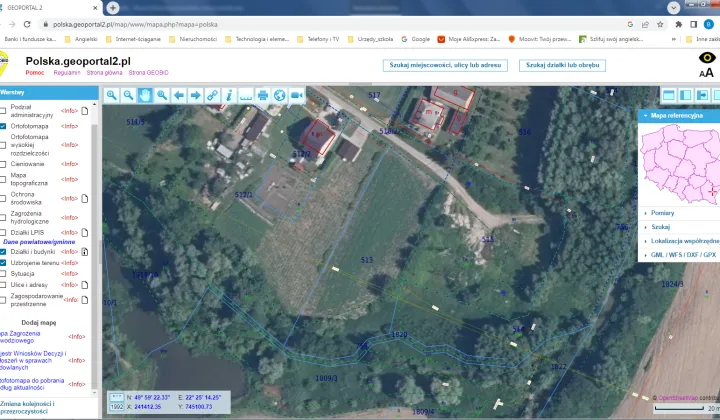Viewport: 720px width, 420px height.
Task: Select the zoom out magnifier tool
Action: point(129,95)
